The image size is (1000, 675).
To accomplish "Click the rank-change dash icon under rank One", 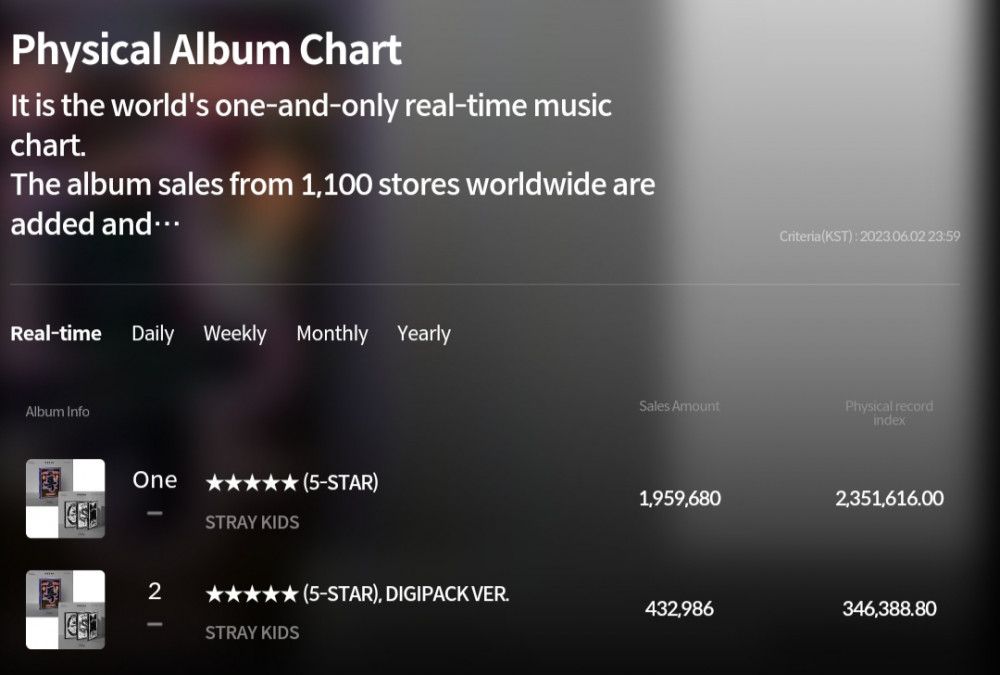I will click(x=155, y=513).
